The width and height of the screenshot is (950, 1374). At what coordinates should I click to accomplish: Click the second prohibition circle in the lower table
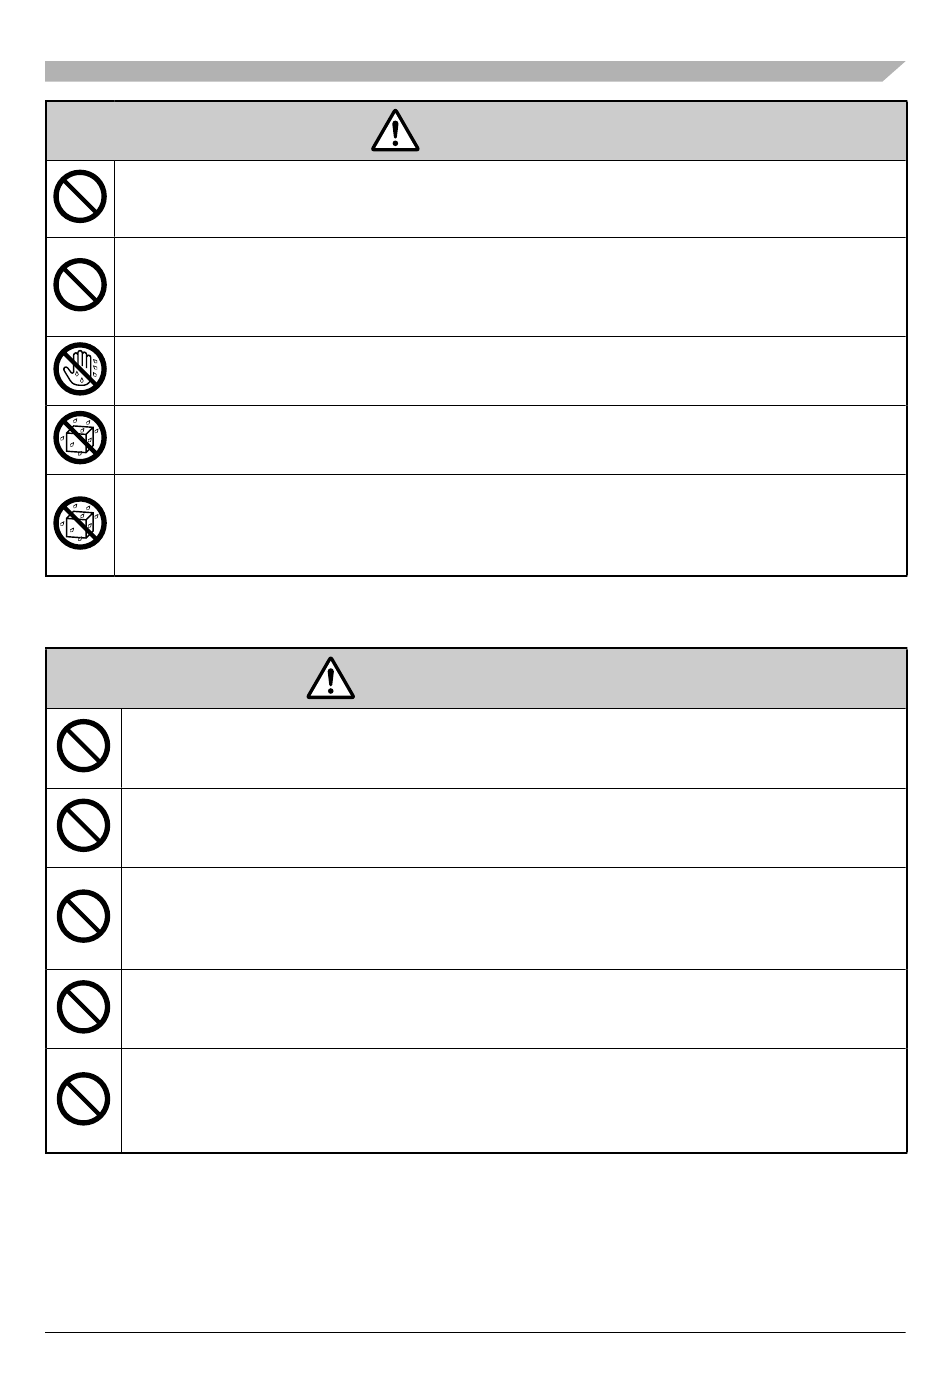coord(83,826)
